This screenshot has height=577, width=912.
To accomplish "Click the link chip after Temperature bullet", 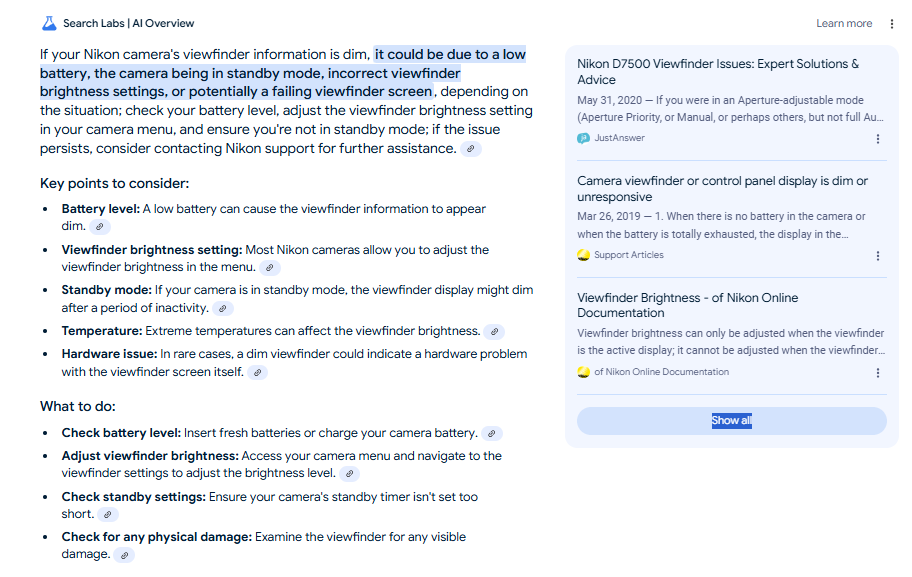I will tap(494, 332).
